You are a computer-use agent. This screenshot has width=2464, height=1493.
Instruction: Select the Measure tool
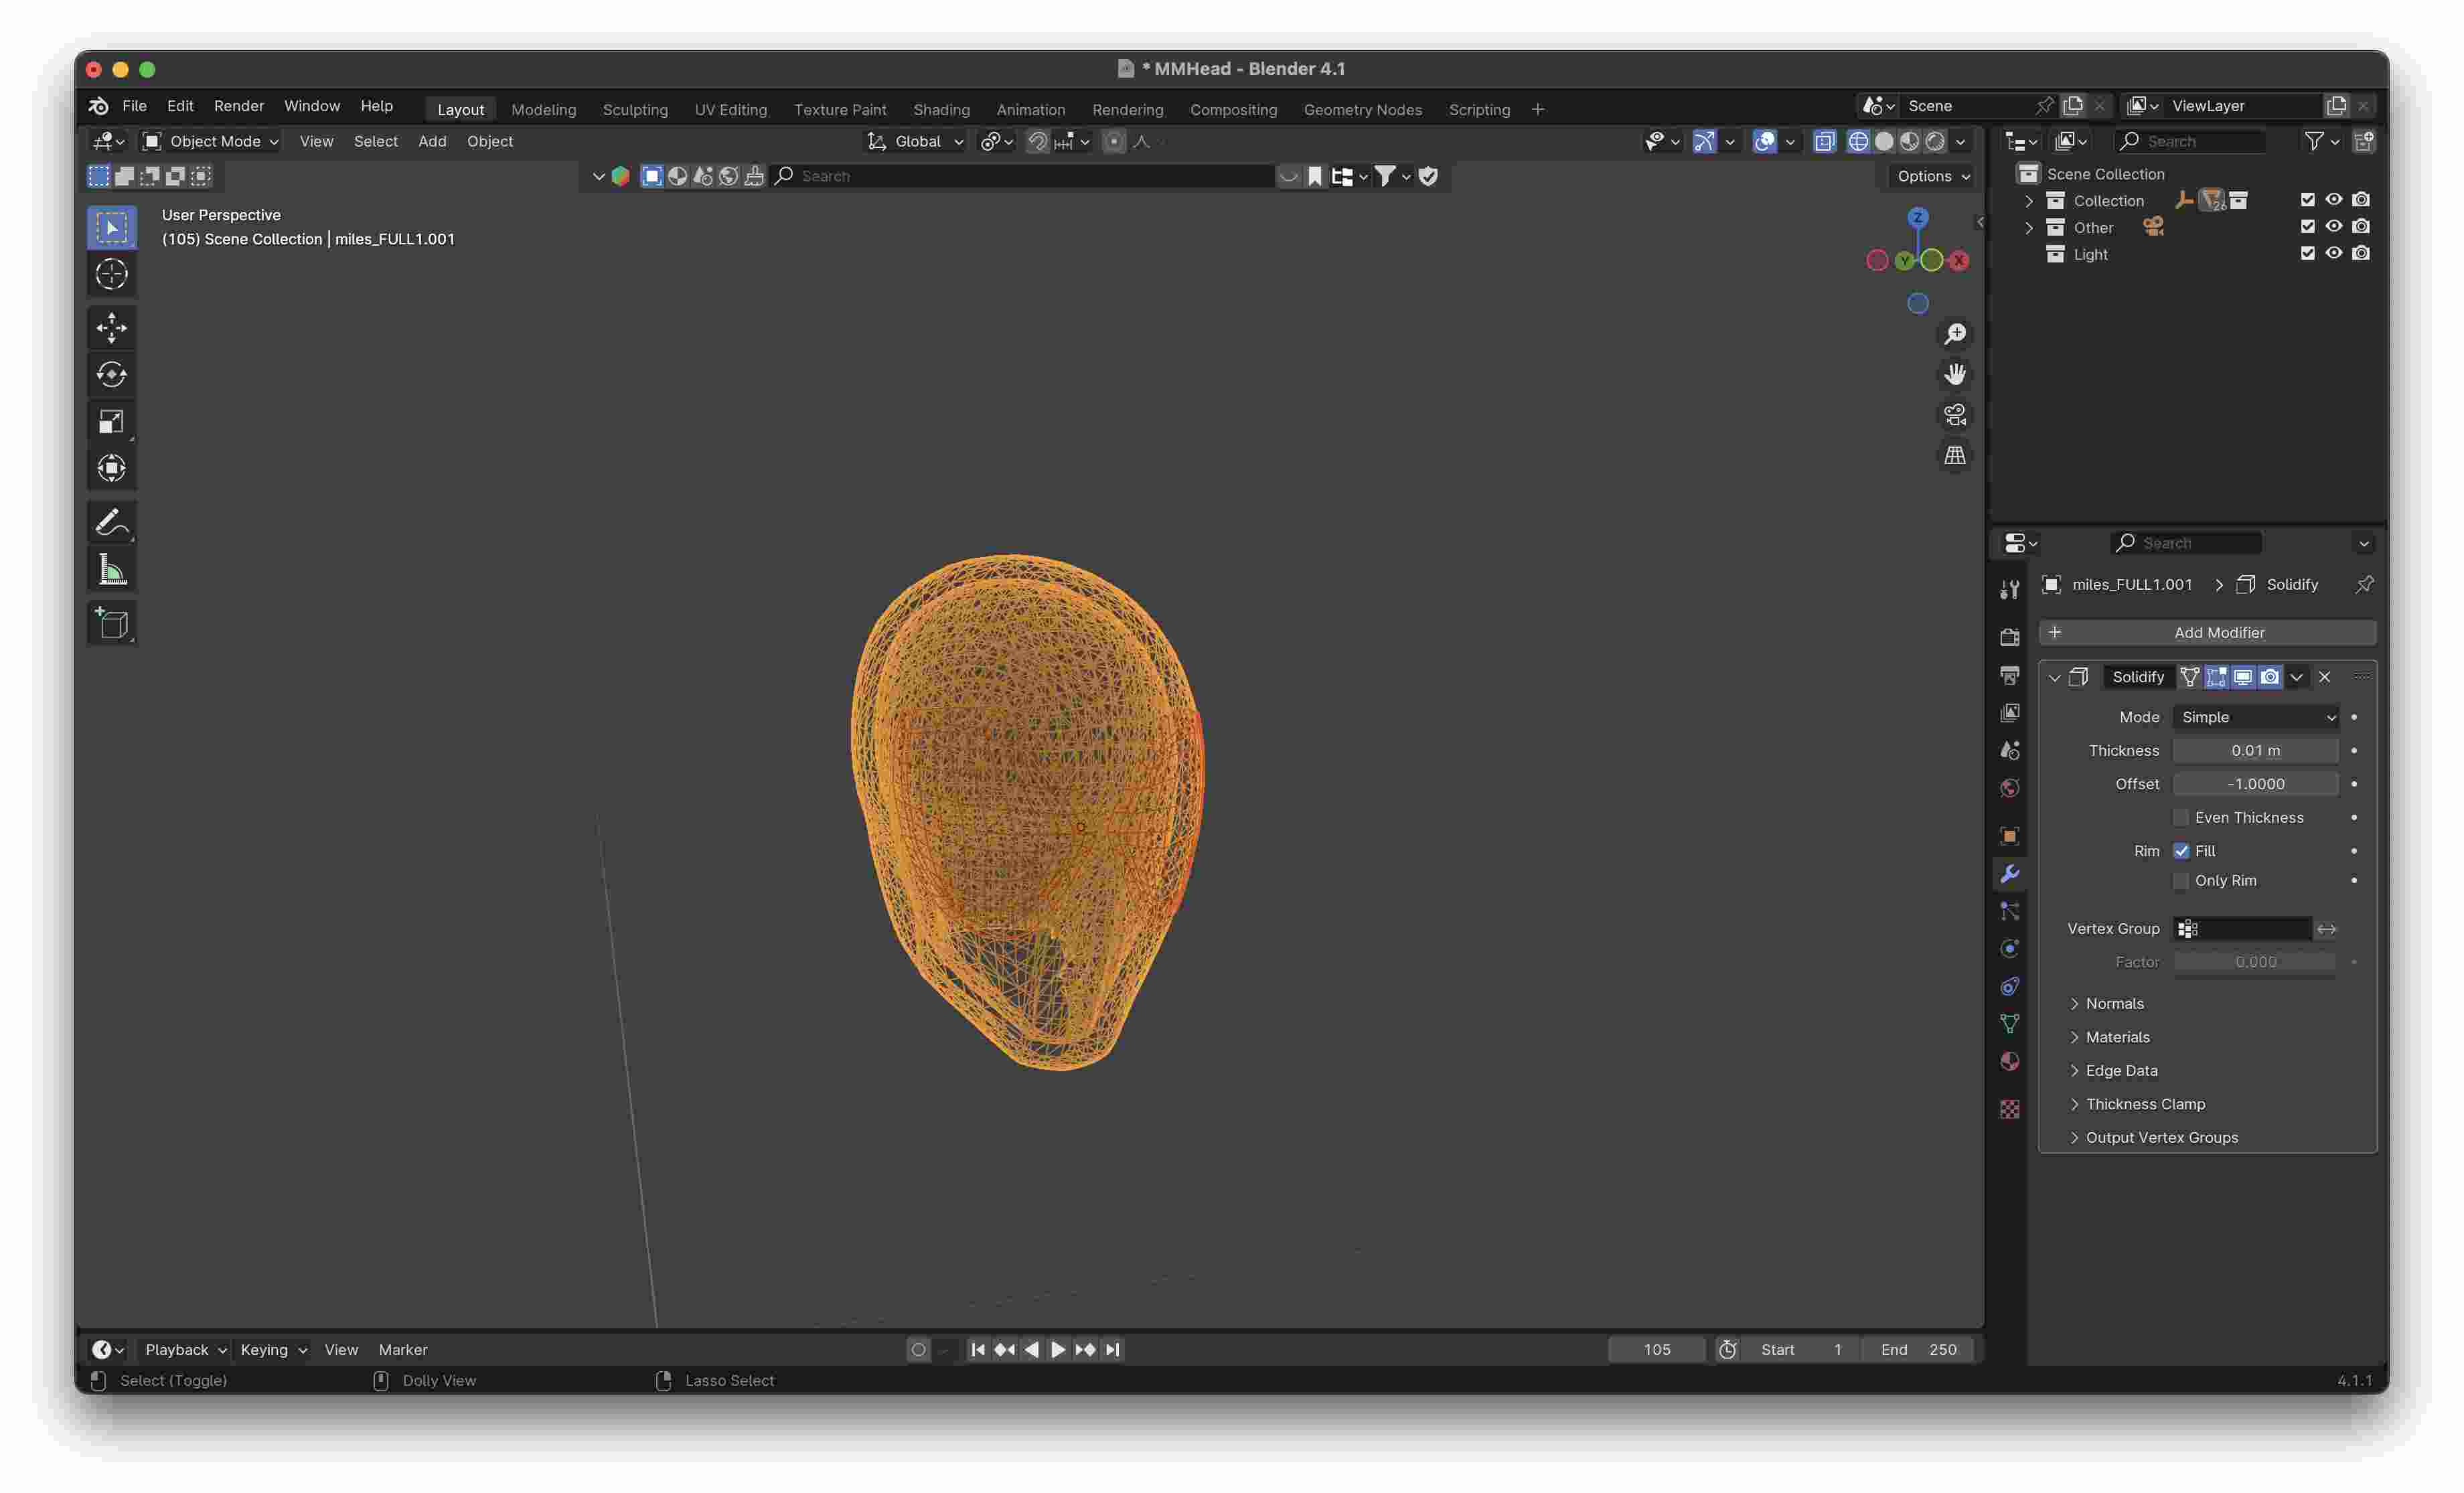coord(111,570)
